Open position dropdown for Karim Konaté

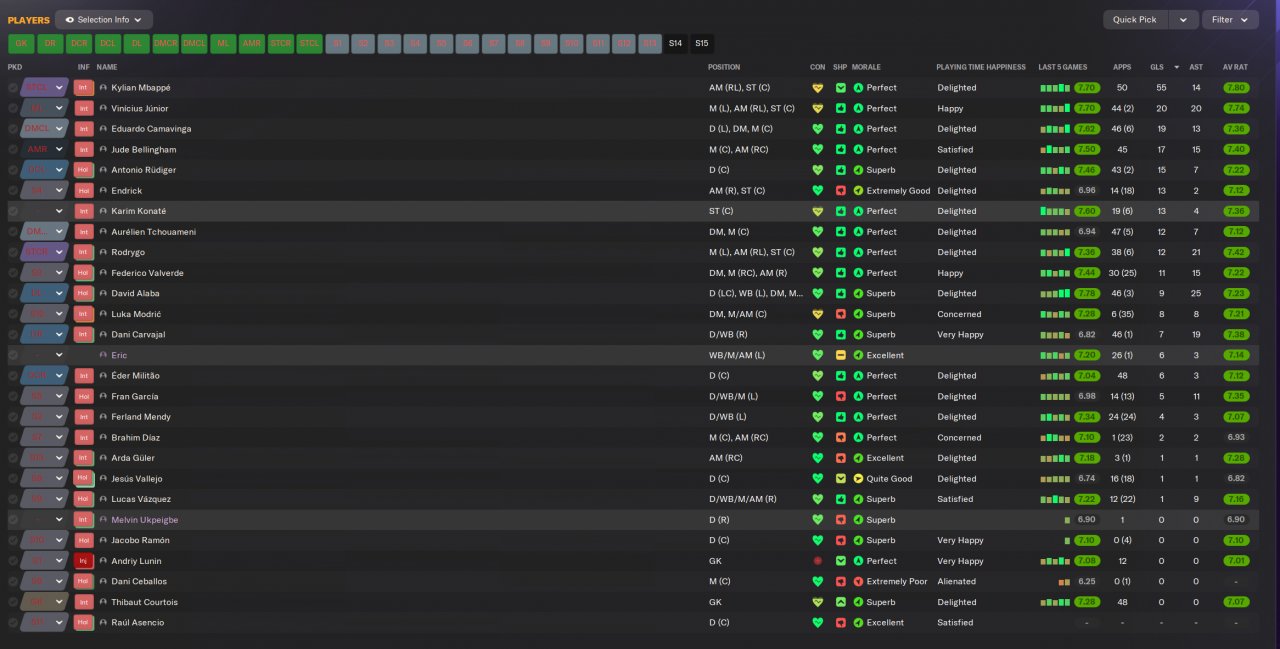tap(59, 211)
